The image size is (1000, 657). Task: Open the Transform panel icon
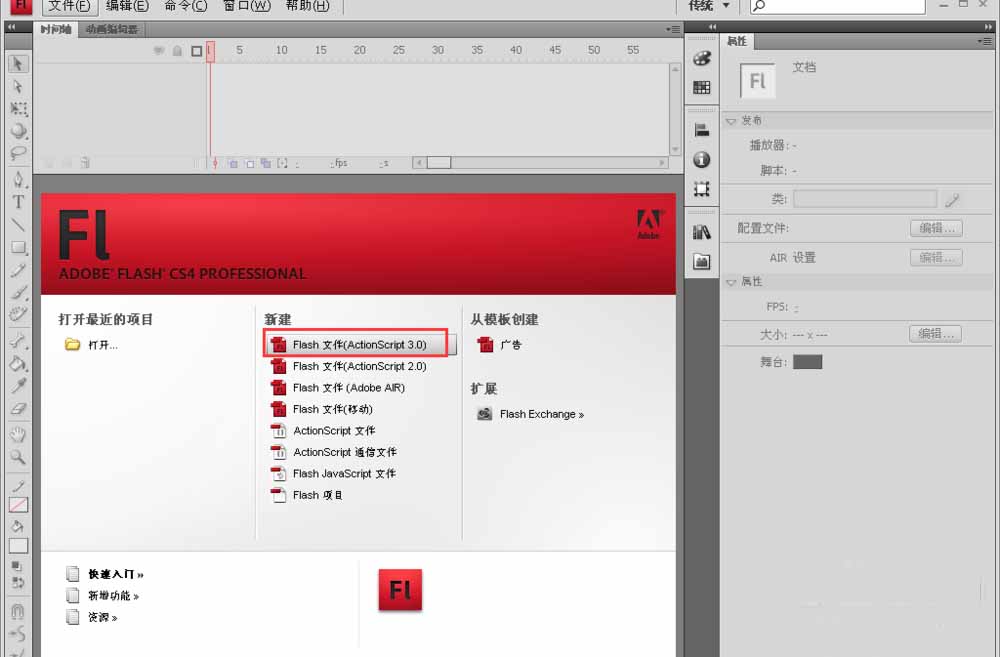coord(702,189)
